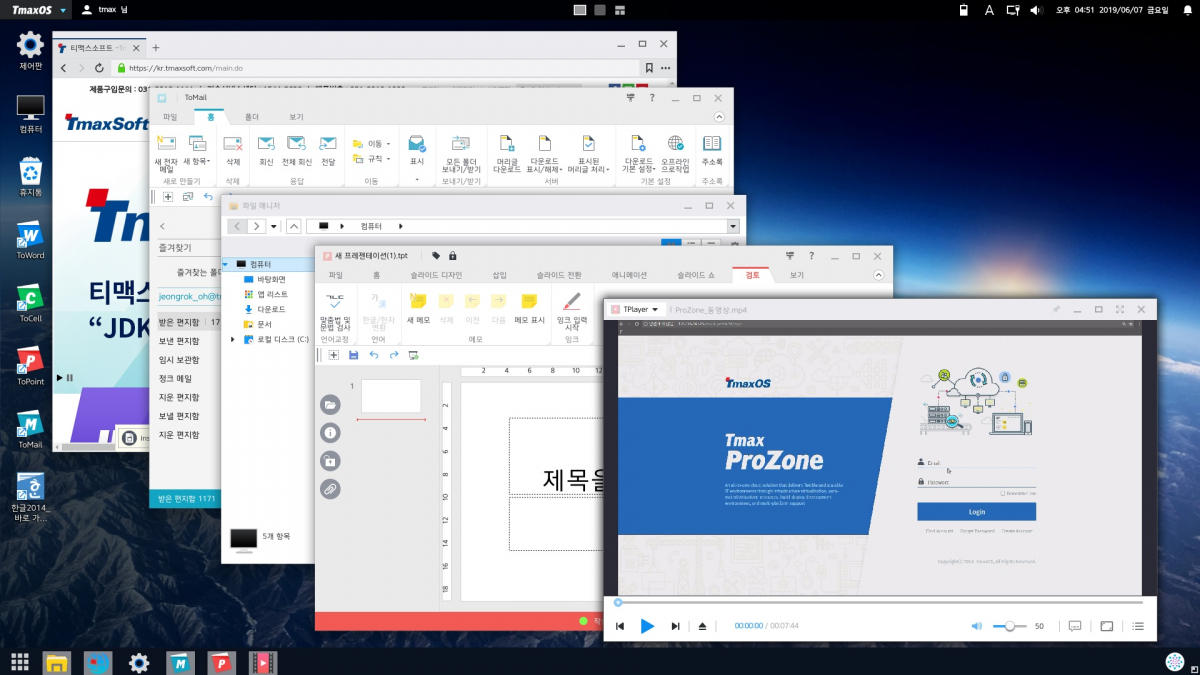Open ToPoint from the bottom taskbar
The width and height of the screenshot is (1200, 675).
click(x=222, y=662)
